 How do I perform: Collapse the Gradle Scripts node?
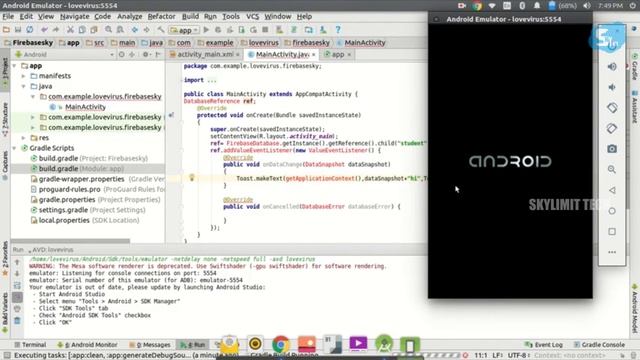pyautogui.click(x=15, y=148)
